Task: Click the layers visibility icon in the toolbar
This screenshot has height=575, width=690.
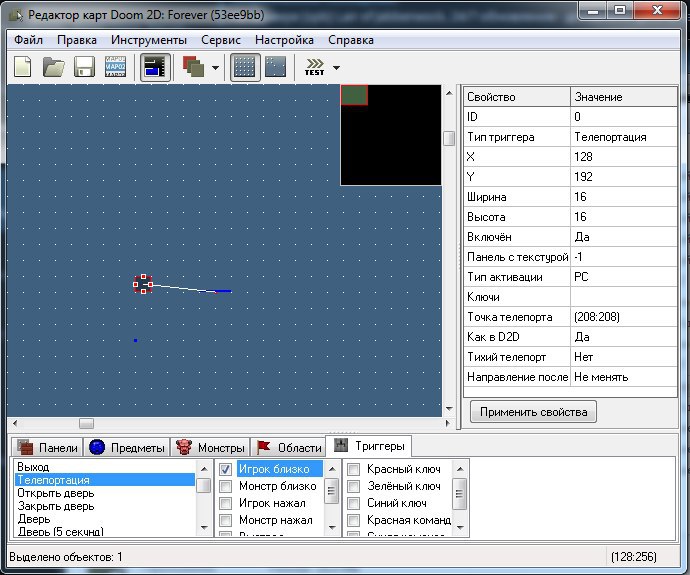Action: pos(194,67)
